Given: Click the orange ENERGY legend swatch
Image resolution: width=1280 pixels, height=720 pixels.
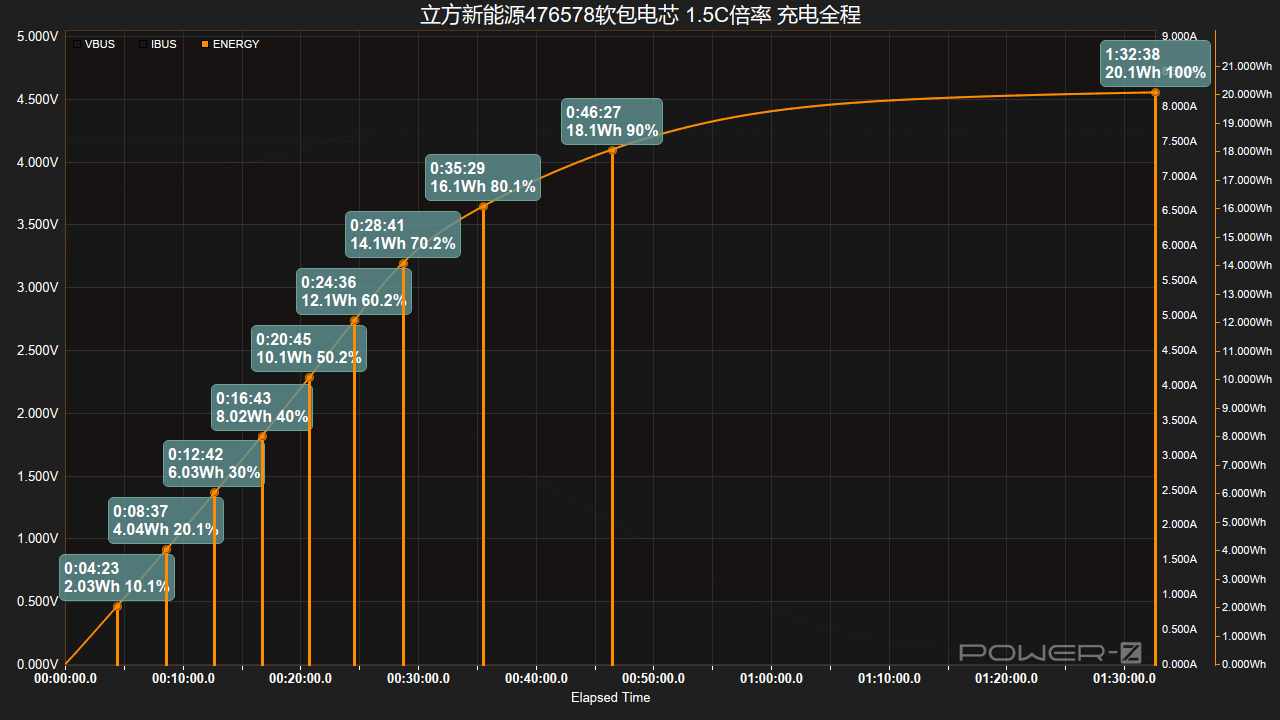Looking at the screenshot, I should point(205,44).
